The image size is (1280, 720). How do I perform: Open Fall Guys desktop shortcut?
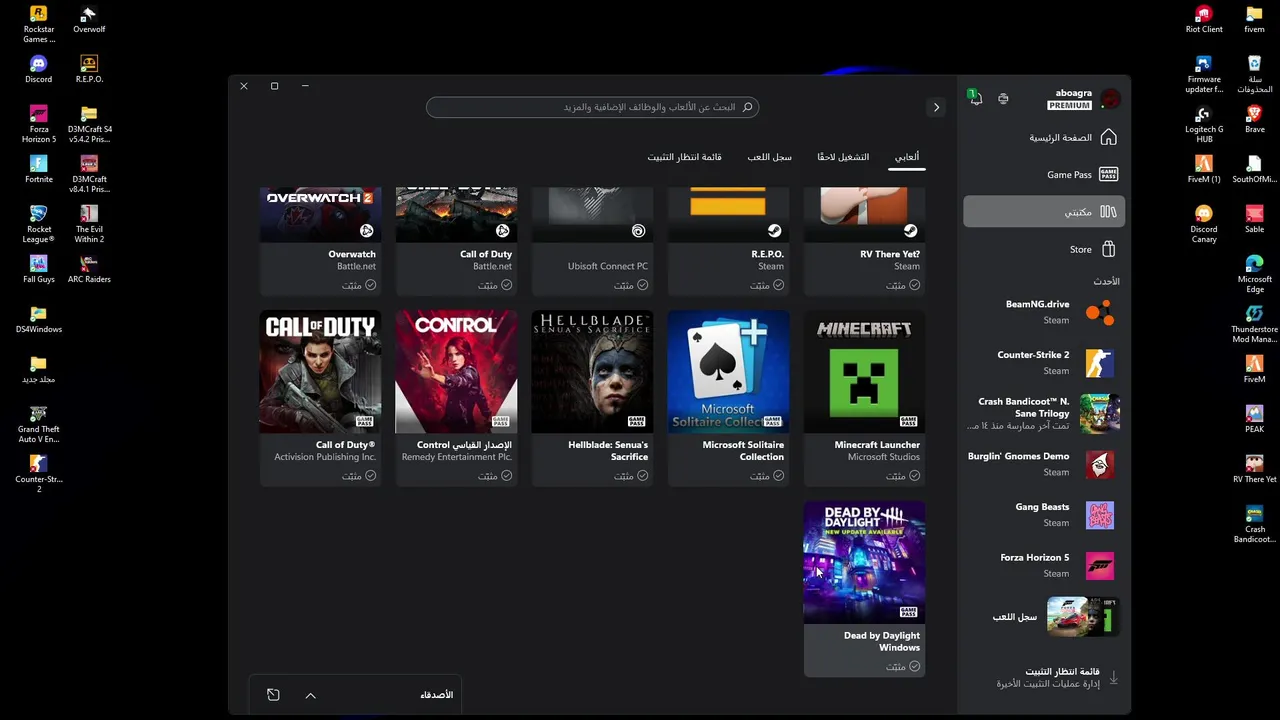tap(39, 269)
